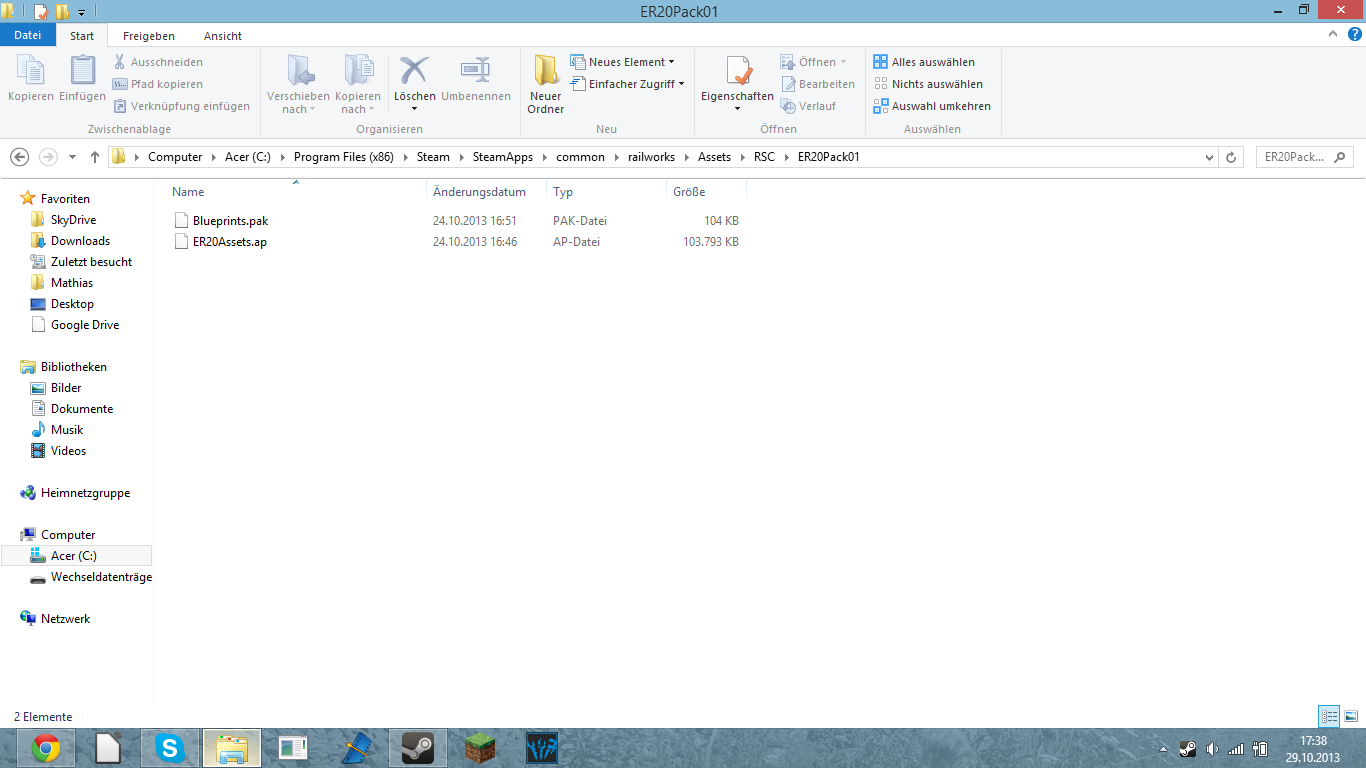Go forward with the navigation arrow
1366x768 pixels.
click(x=48, y=157)
